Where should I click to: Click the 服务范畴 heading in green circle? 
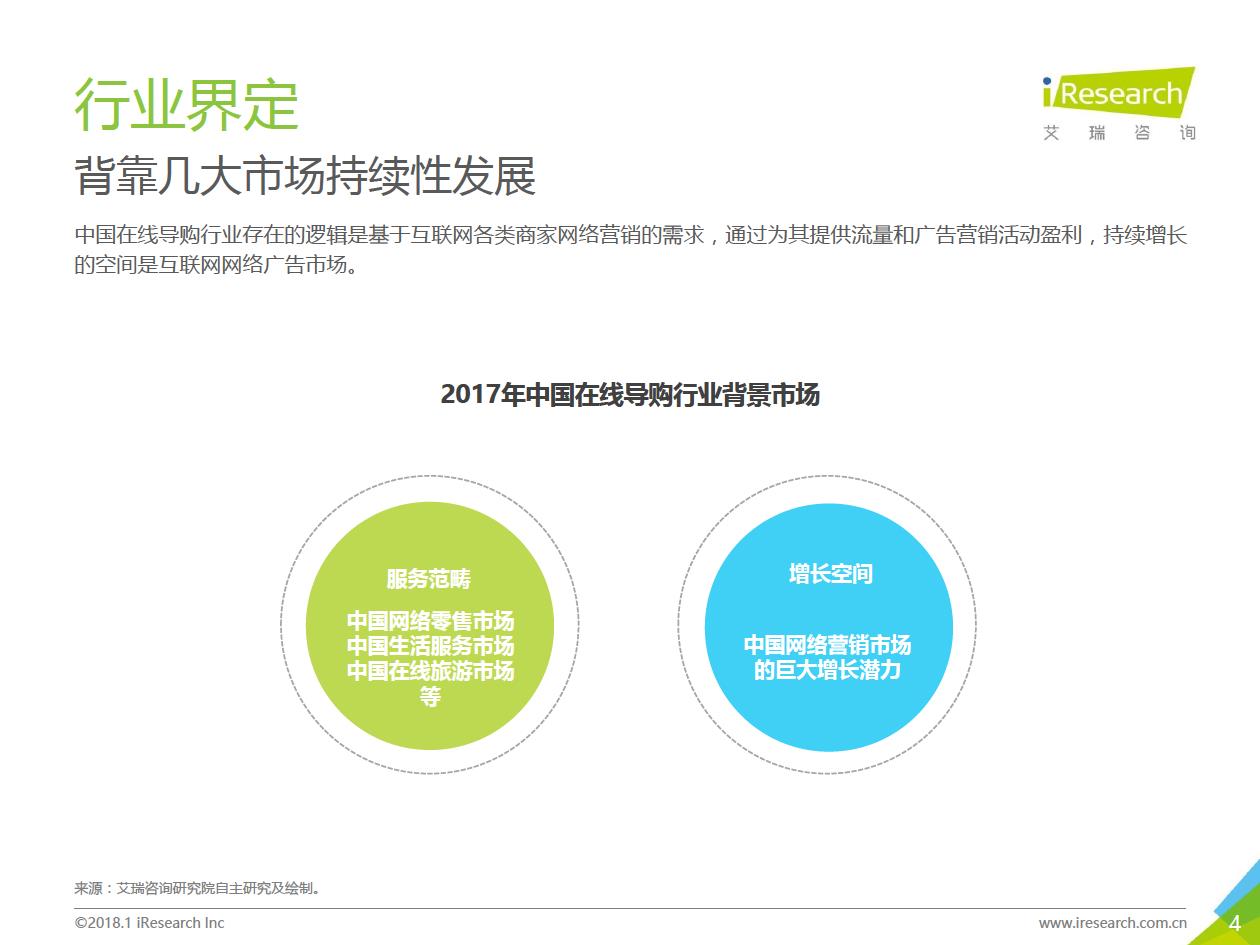point(429,579)
